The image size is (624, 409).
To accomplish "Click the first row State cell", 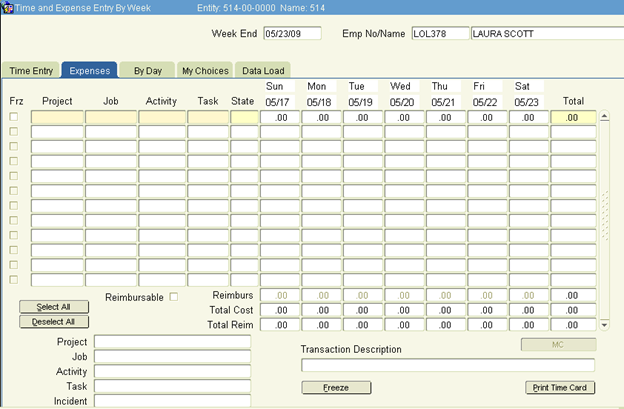I will [x=244, y=117].
